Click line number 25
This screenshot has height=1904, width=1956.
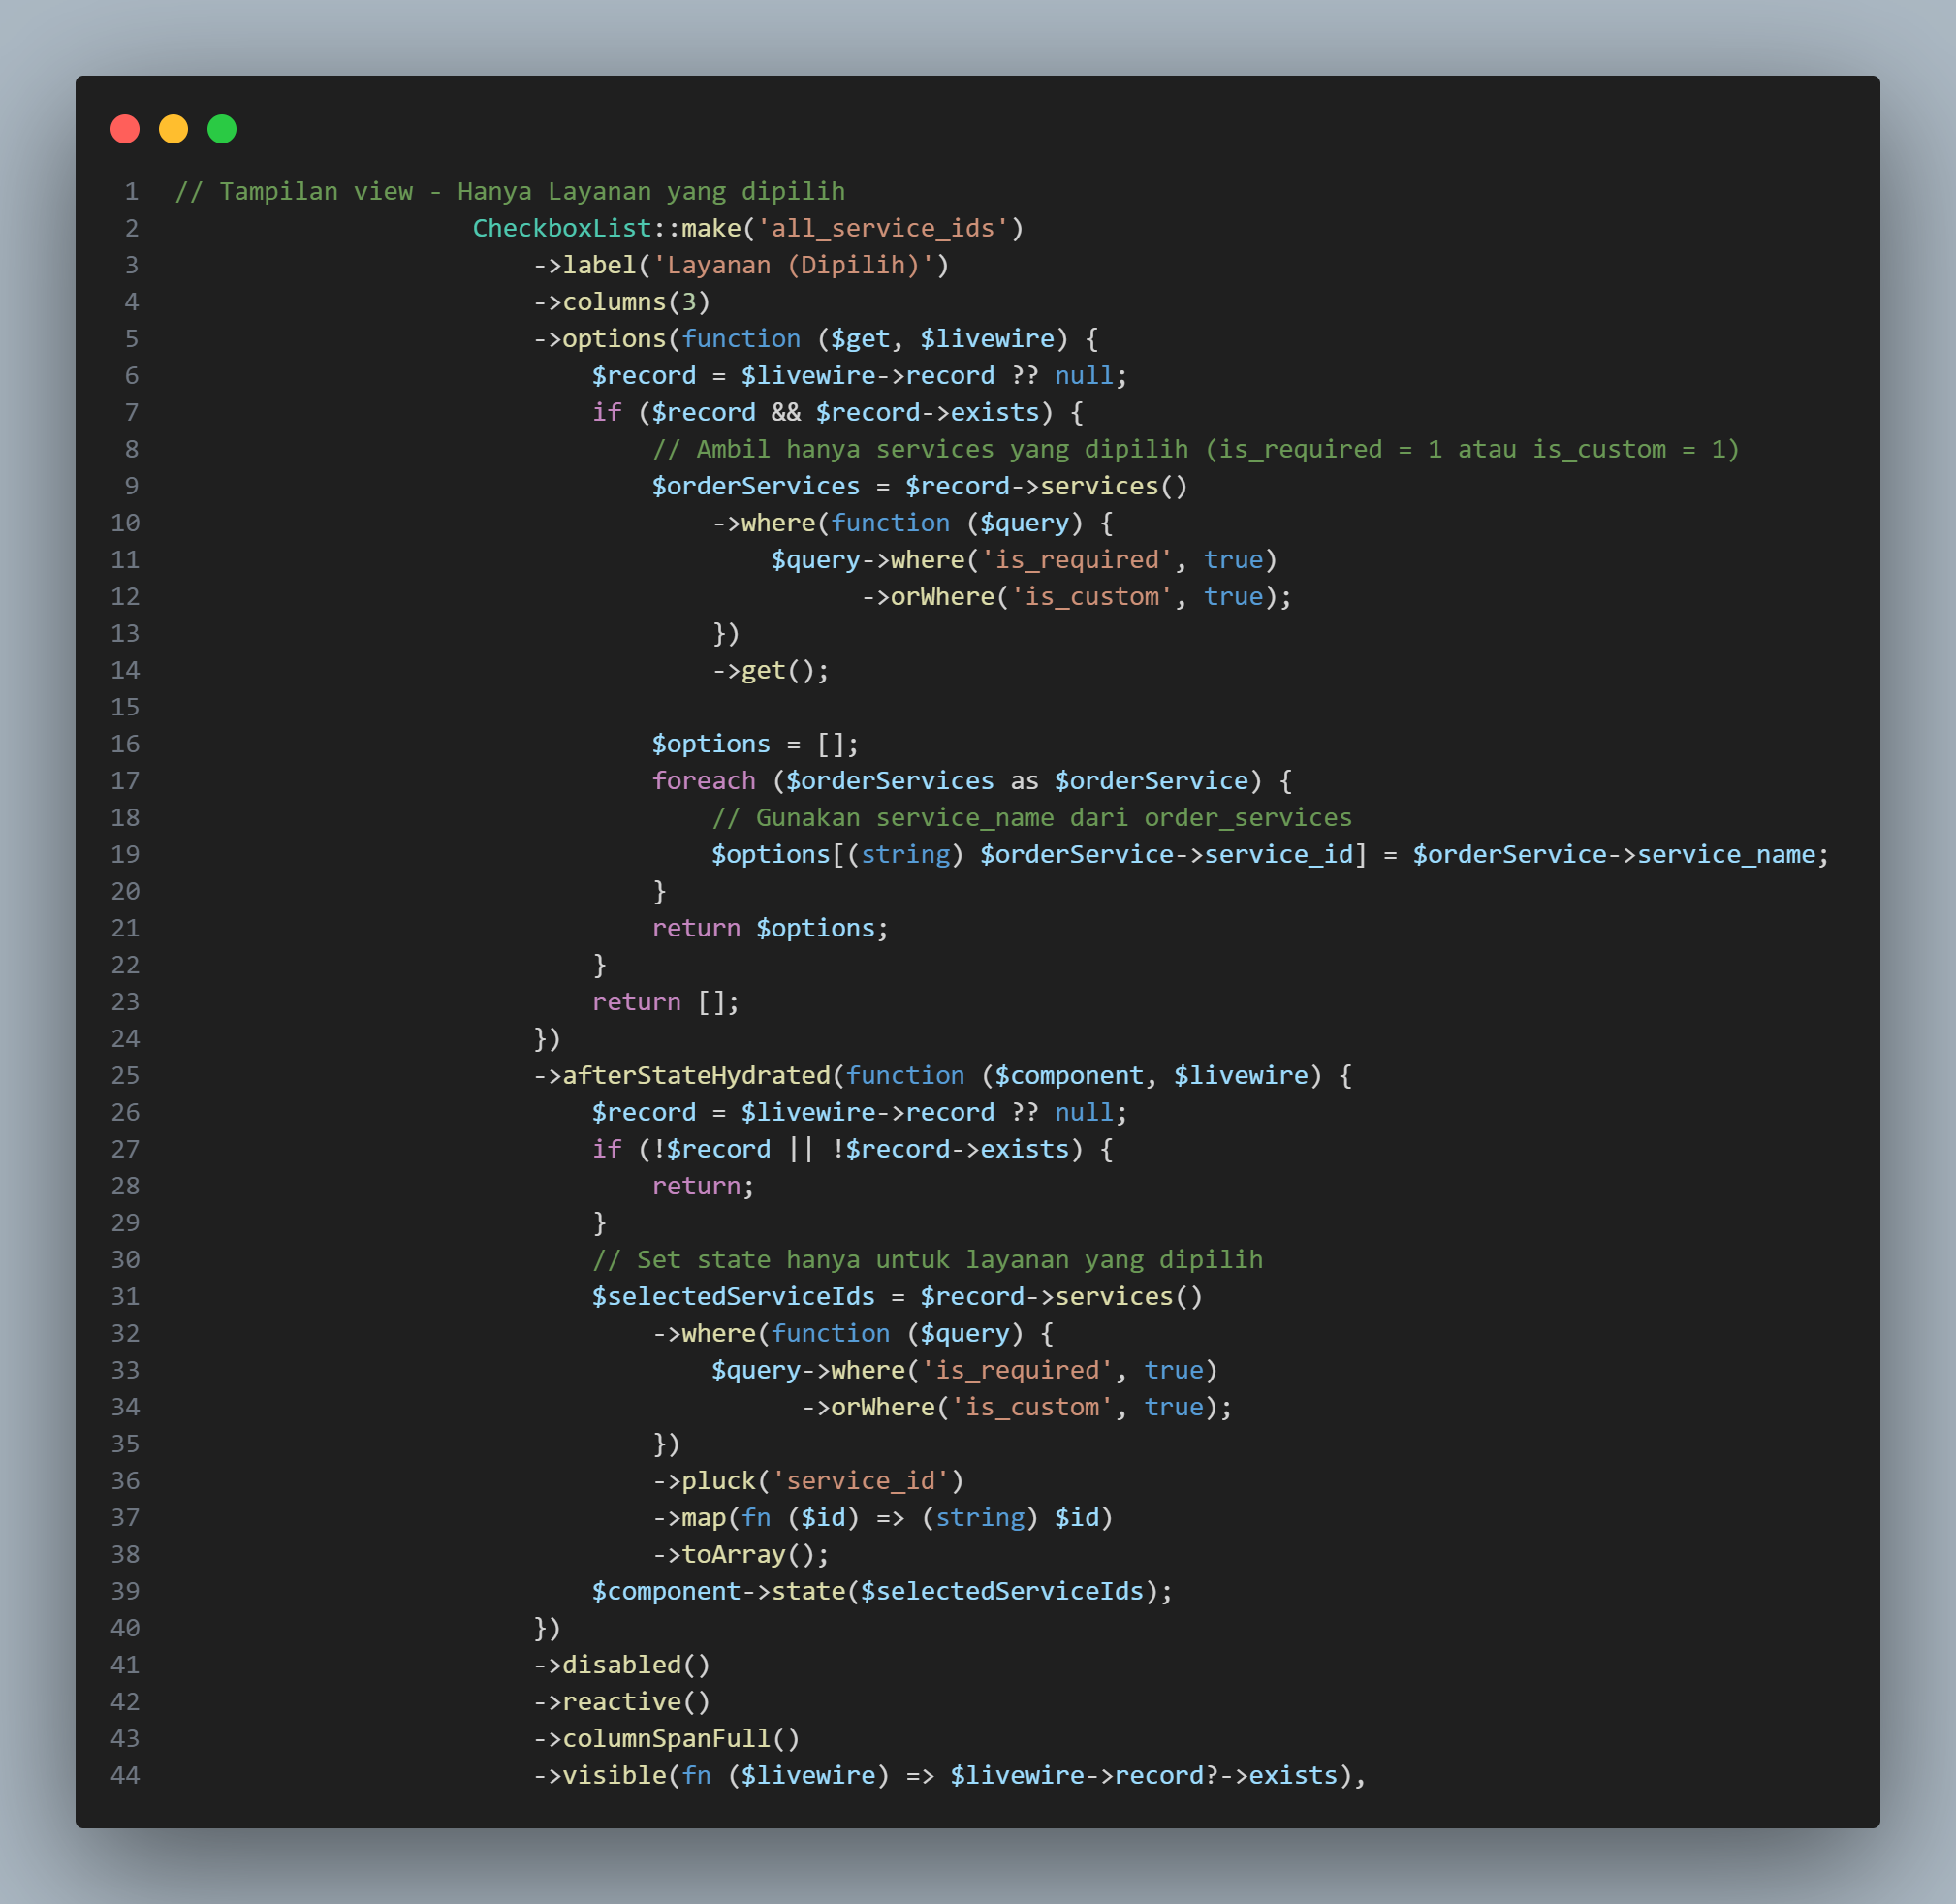coord(125,1075)
